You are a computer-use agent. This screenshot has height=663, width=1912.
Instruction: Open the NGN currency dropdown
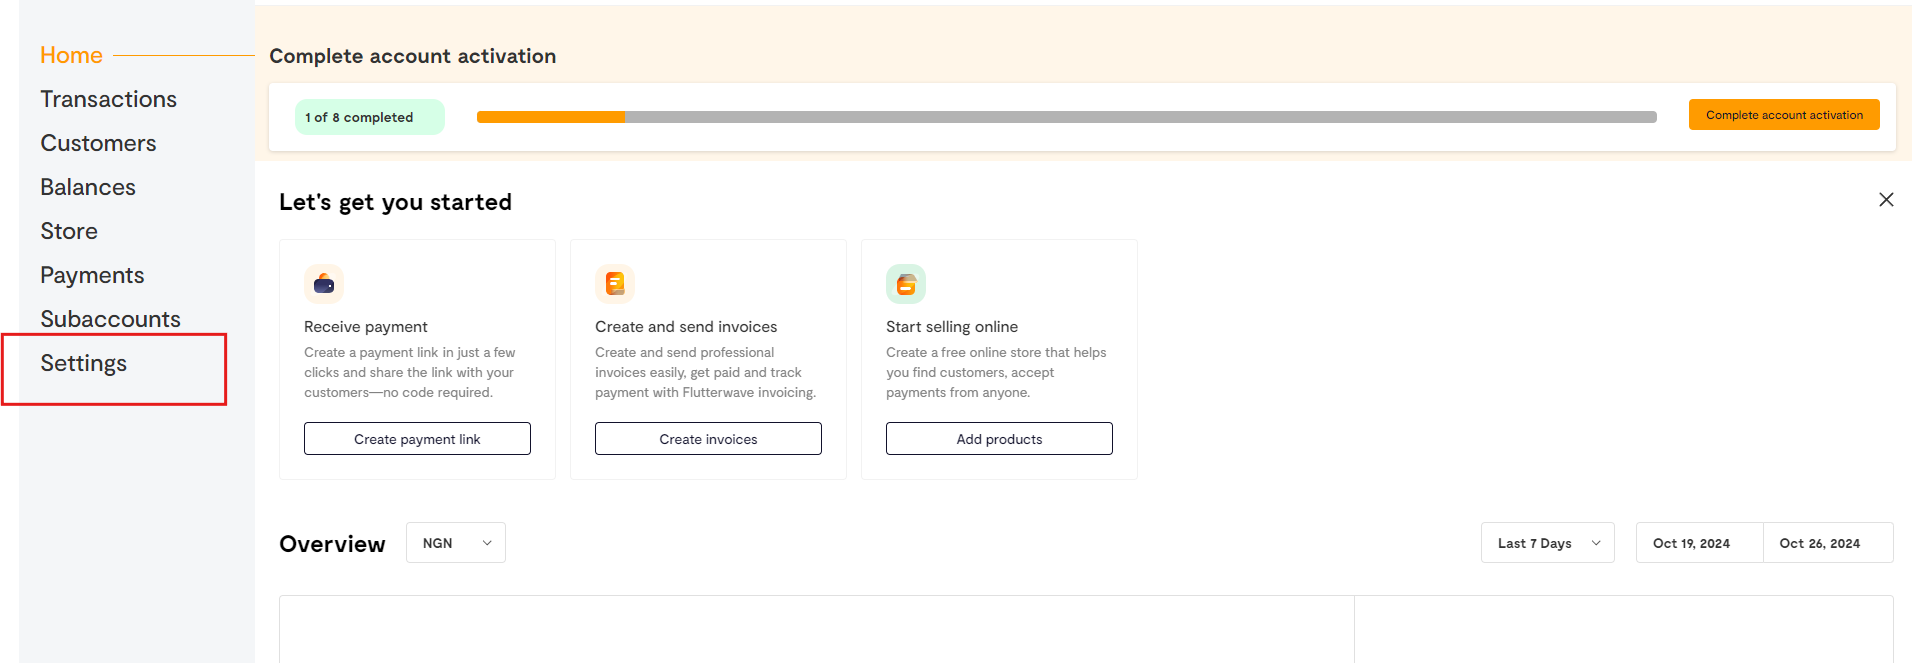(x=456, y=543)
